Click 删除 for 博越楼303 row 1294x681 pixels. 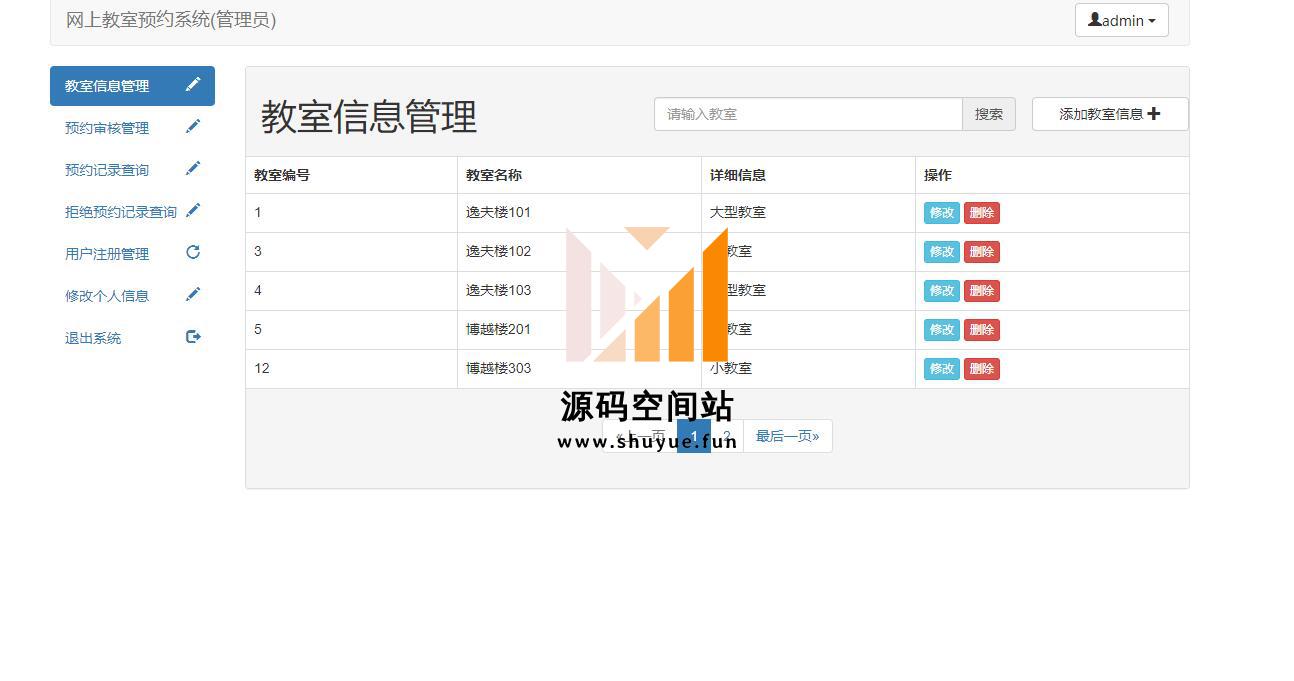tap(981, 369)
